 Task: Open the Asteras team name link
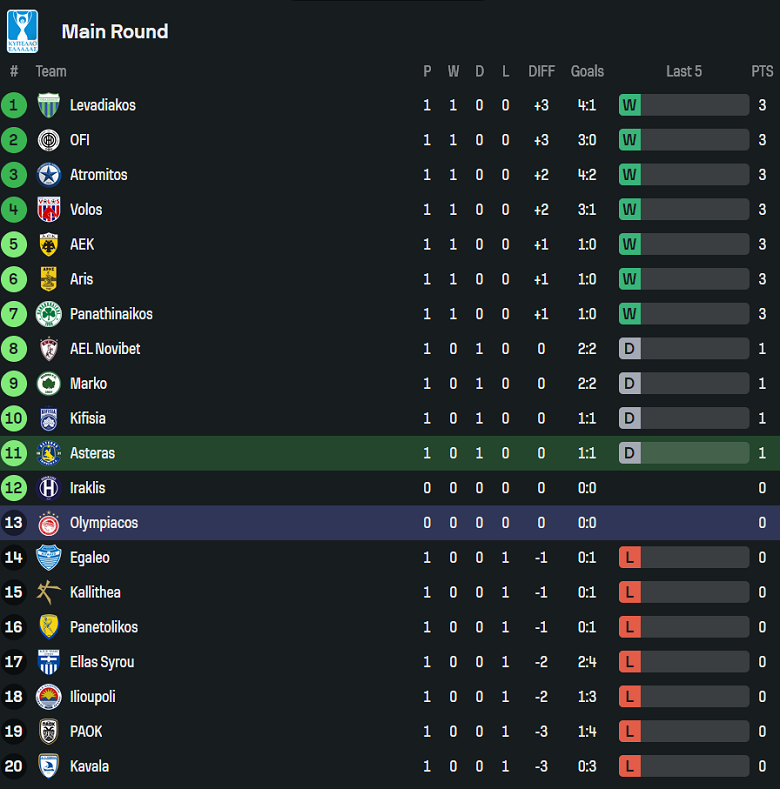92,453
